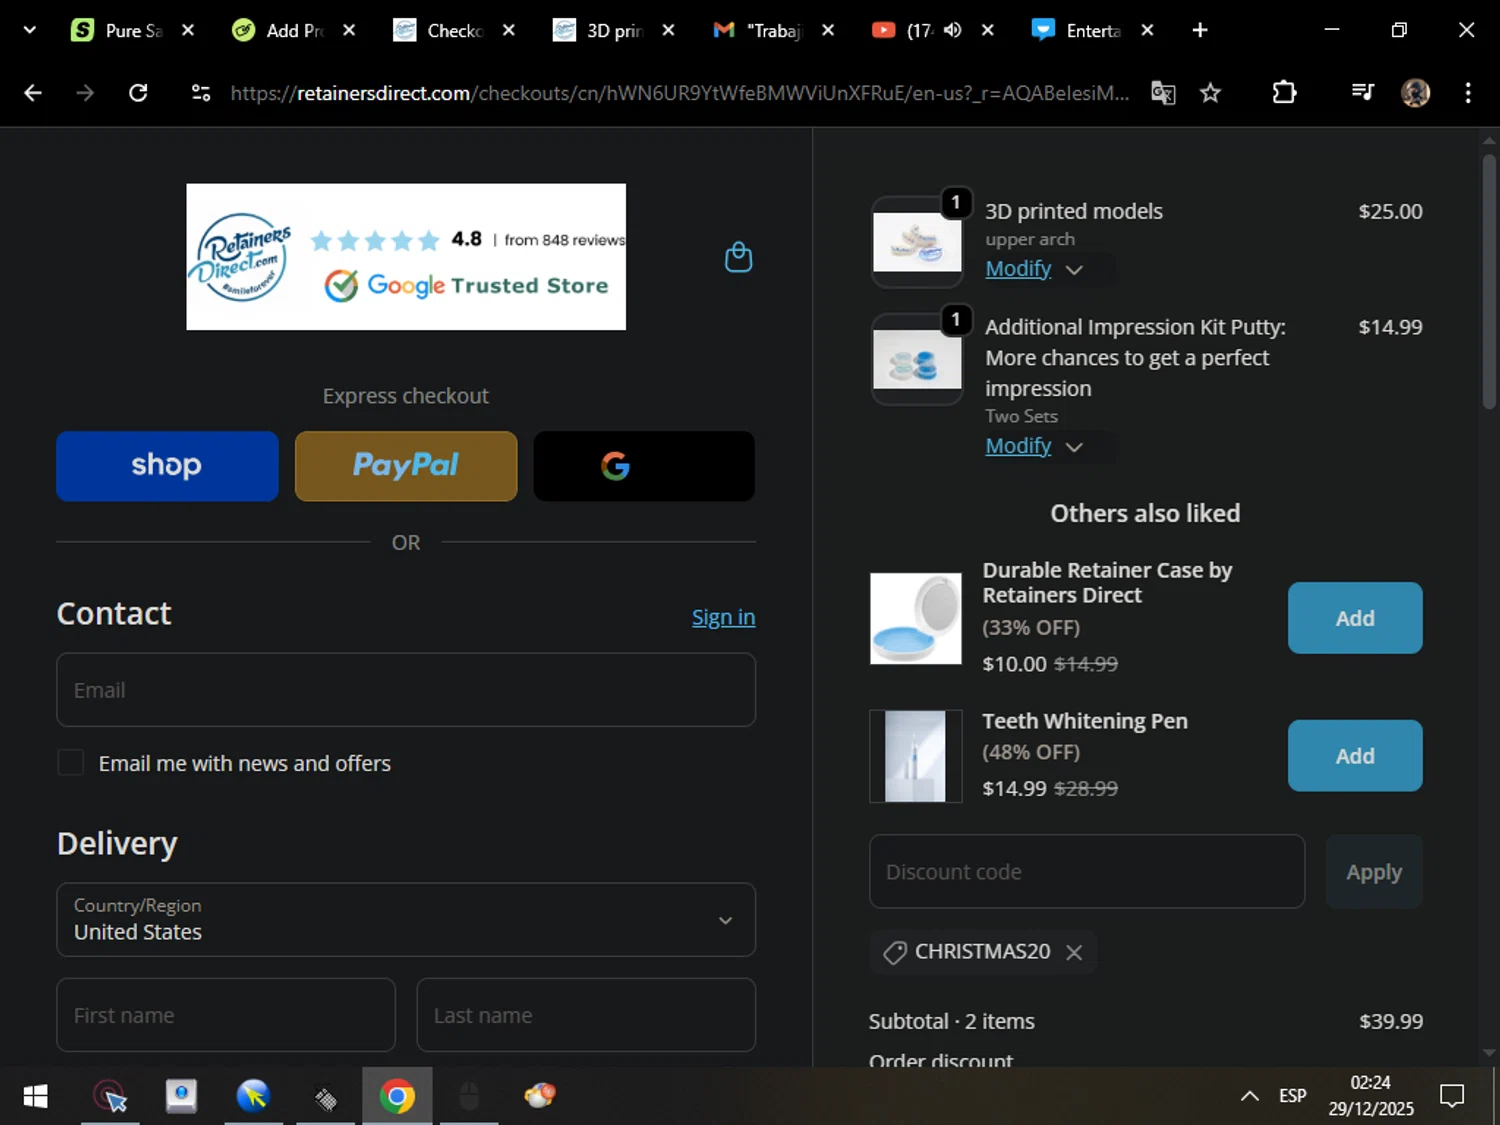This screenshot has height=1125, width=1500.
Task: Apply the discount code
Action: click(1374, 872)
